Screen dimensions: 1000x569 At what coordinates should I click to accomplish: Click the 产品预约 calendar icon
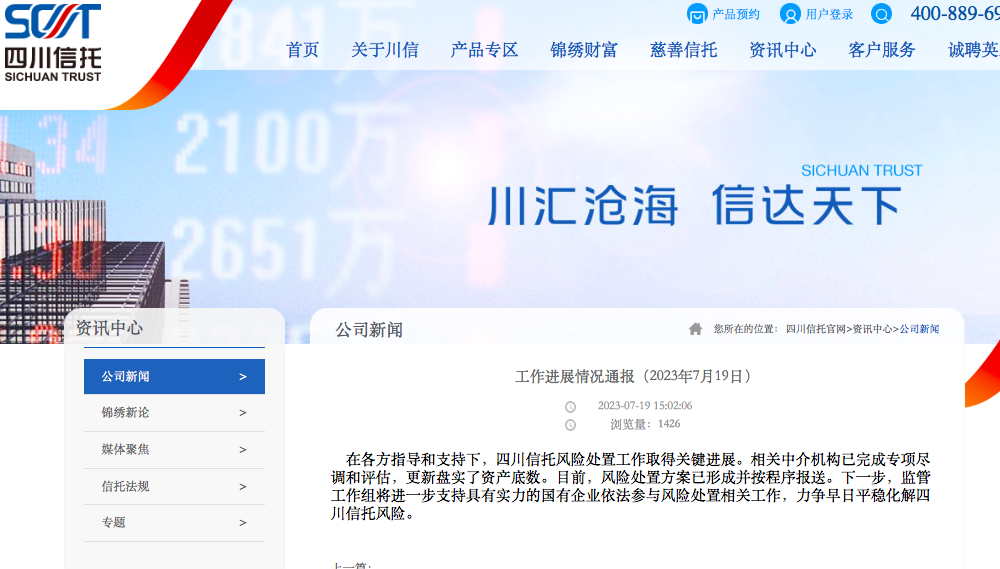697,14
